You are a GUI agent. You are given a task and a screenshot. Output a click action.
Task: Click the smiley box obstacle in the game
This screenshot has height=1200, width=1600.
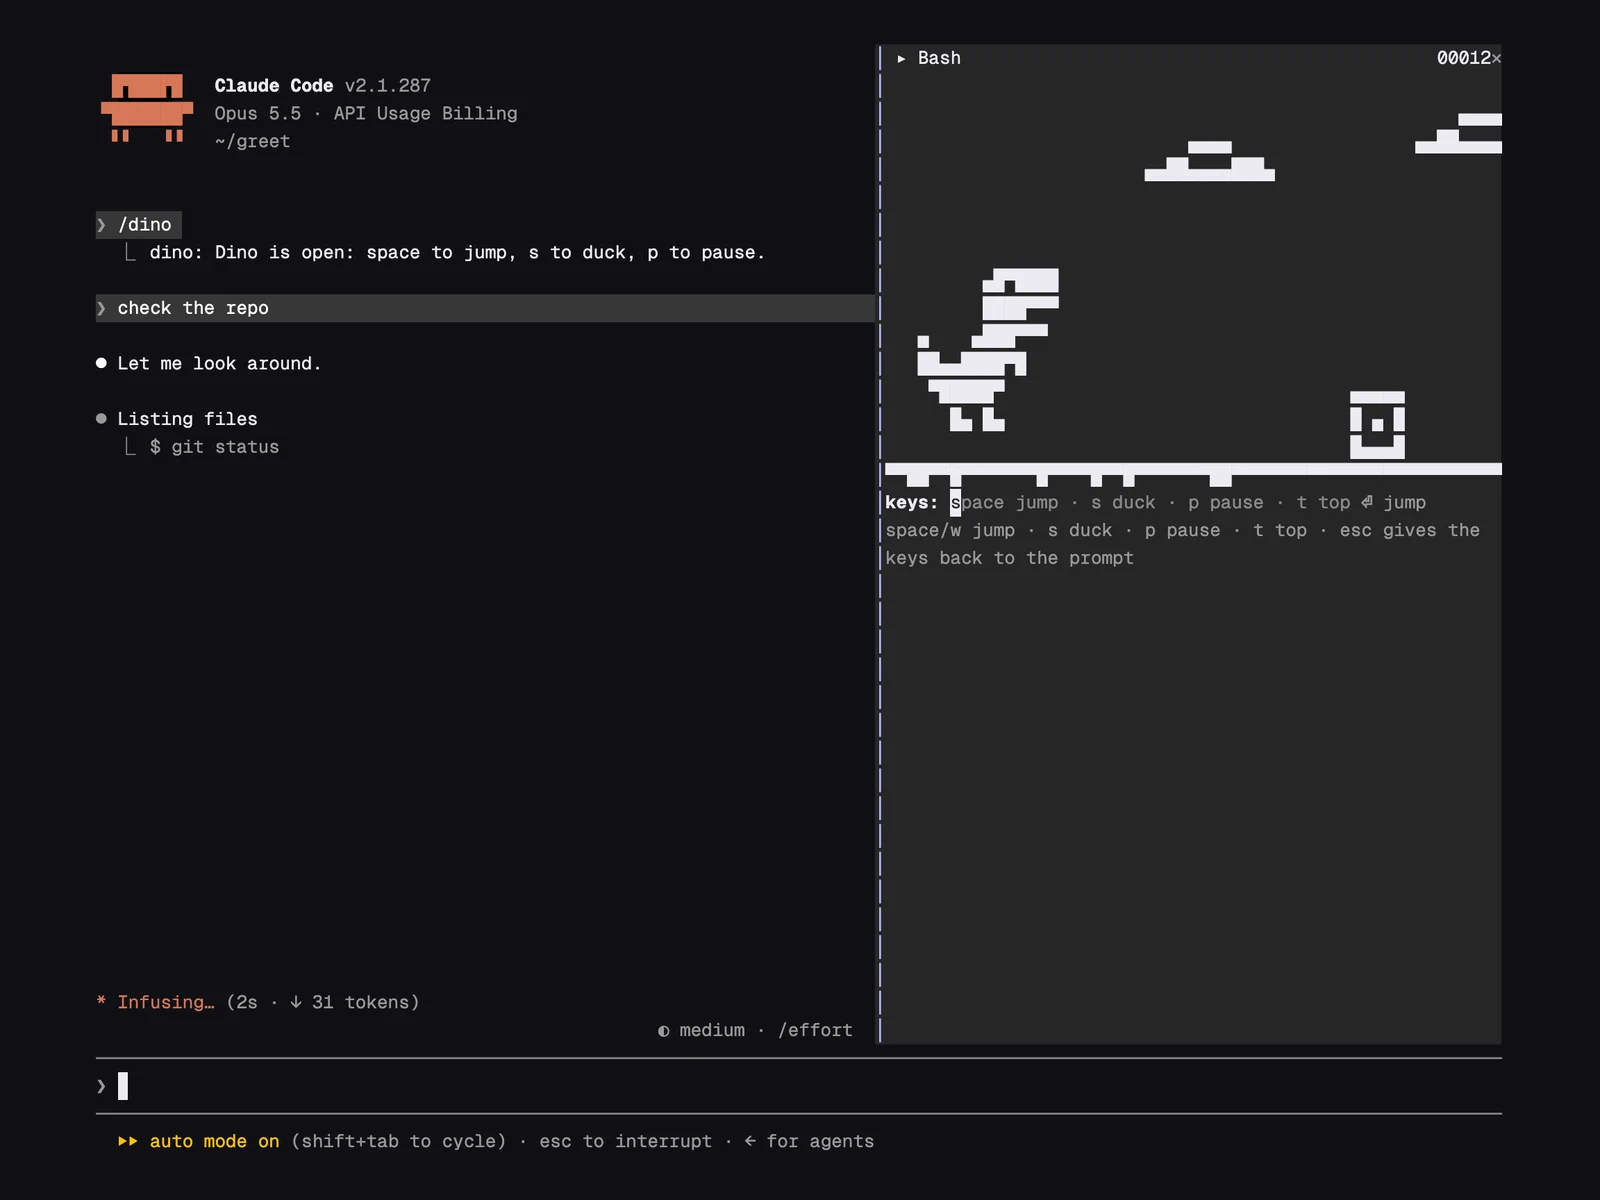(x=1377, y=425)
